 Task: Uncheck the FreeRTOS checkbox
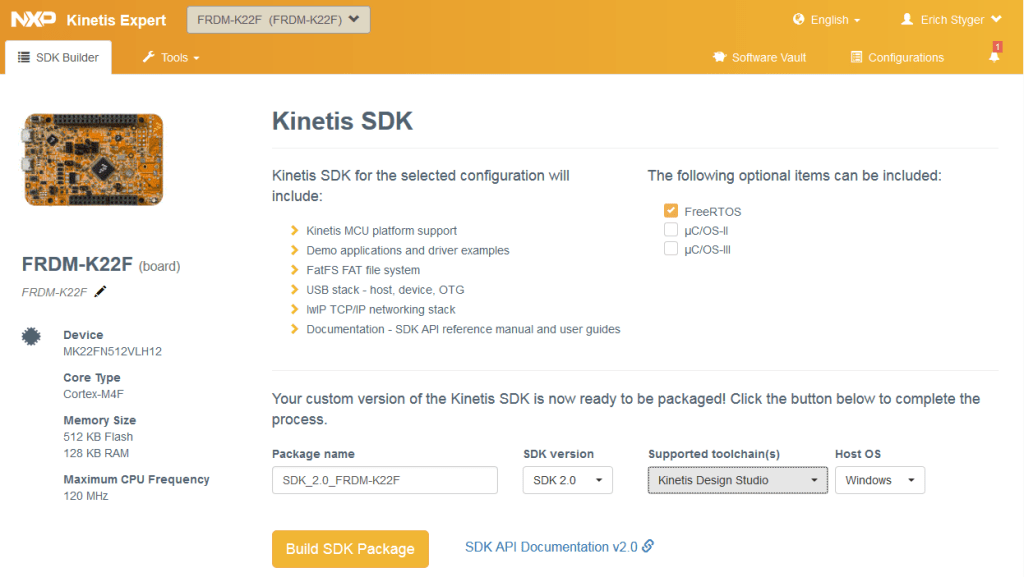671,211
